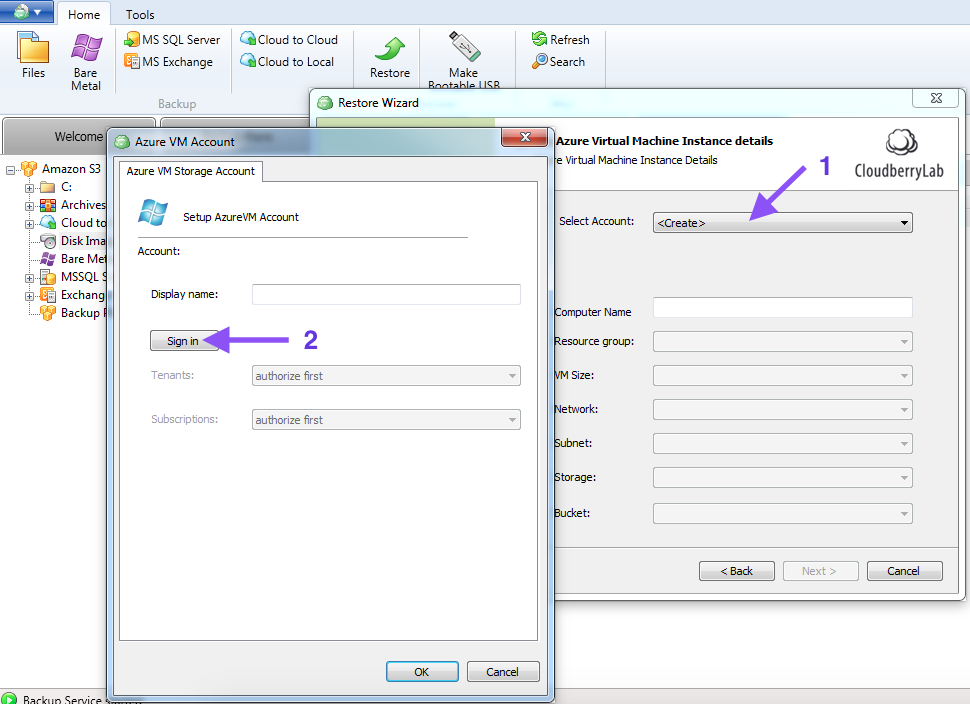Refresh the storage view
This screenshot has height=704, width=970.
tap(560, 40)
